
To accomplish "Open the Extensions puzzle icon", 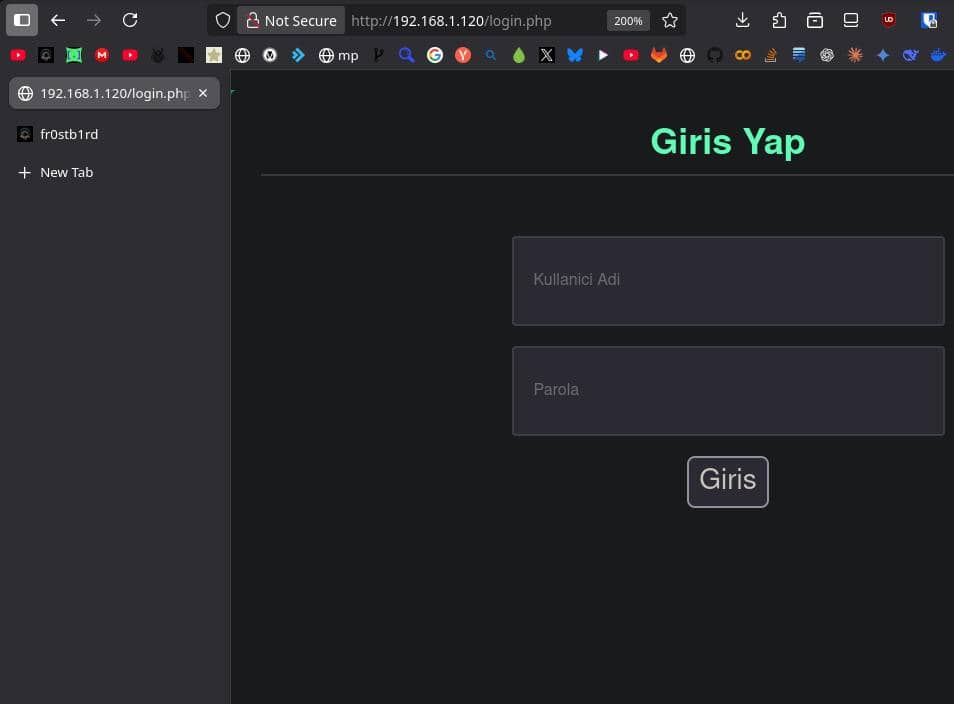I will 779,20.
